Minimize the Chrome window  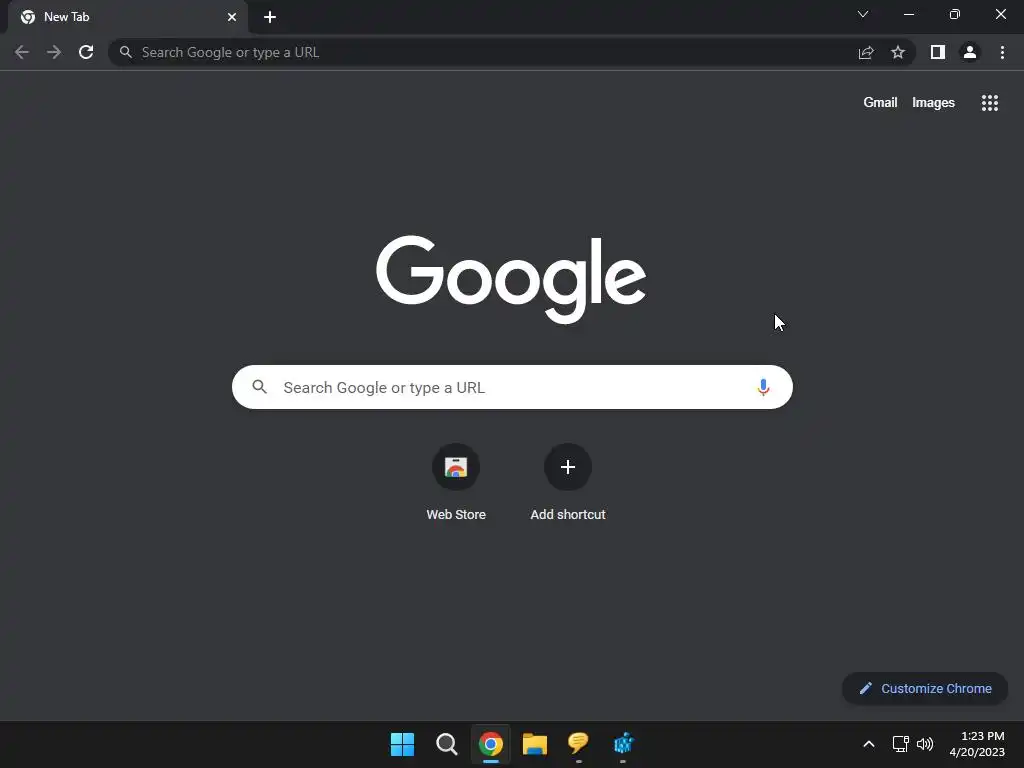pyautogui.click(x=908, y=14)
